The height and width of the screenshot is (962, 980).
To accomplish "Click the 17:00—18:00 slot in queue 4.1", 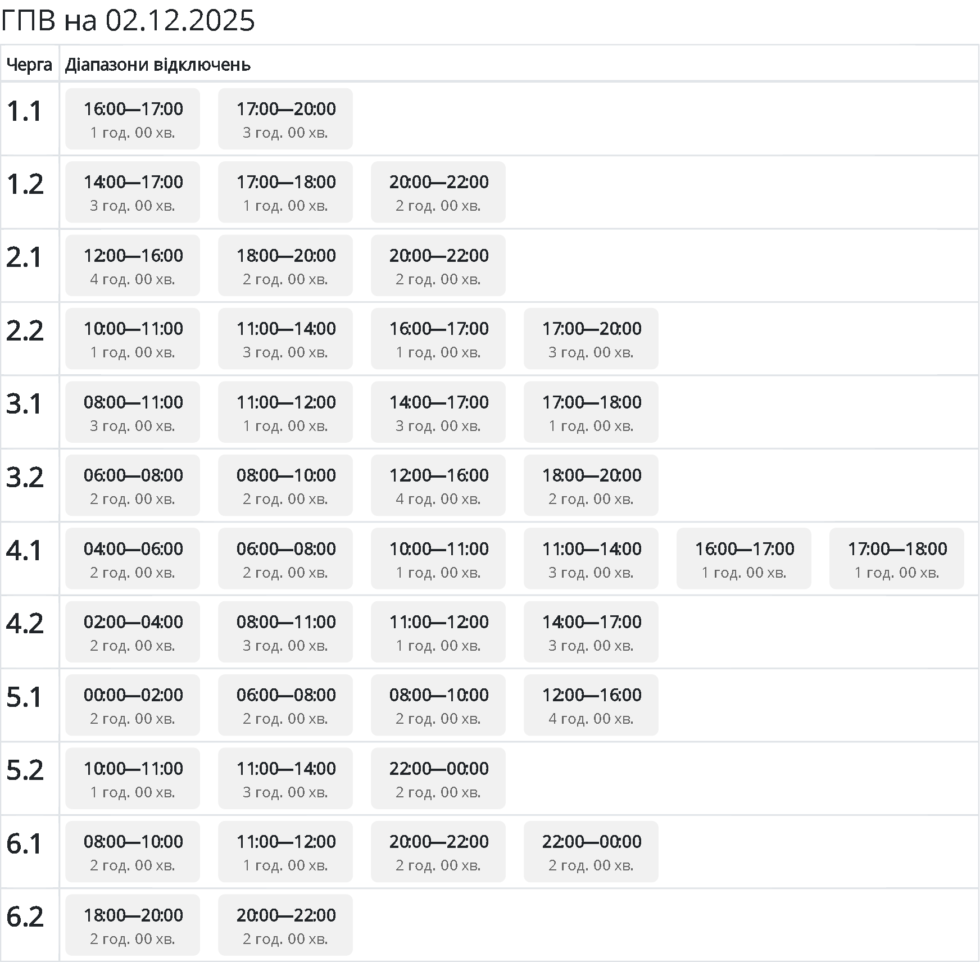I will (x=896, y=558).
